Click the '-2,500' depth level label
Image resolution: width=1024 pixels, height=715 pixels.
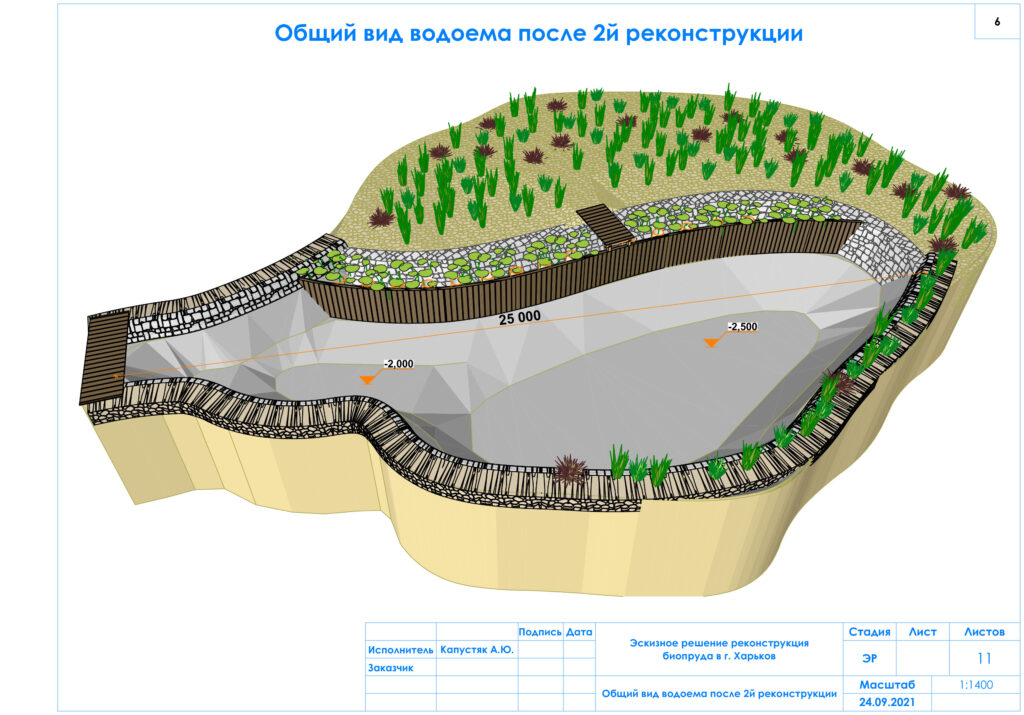743,326
